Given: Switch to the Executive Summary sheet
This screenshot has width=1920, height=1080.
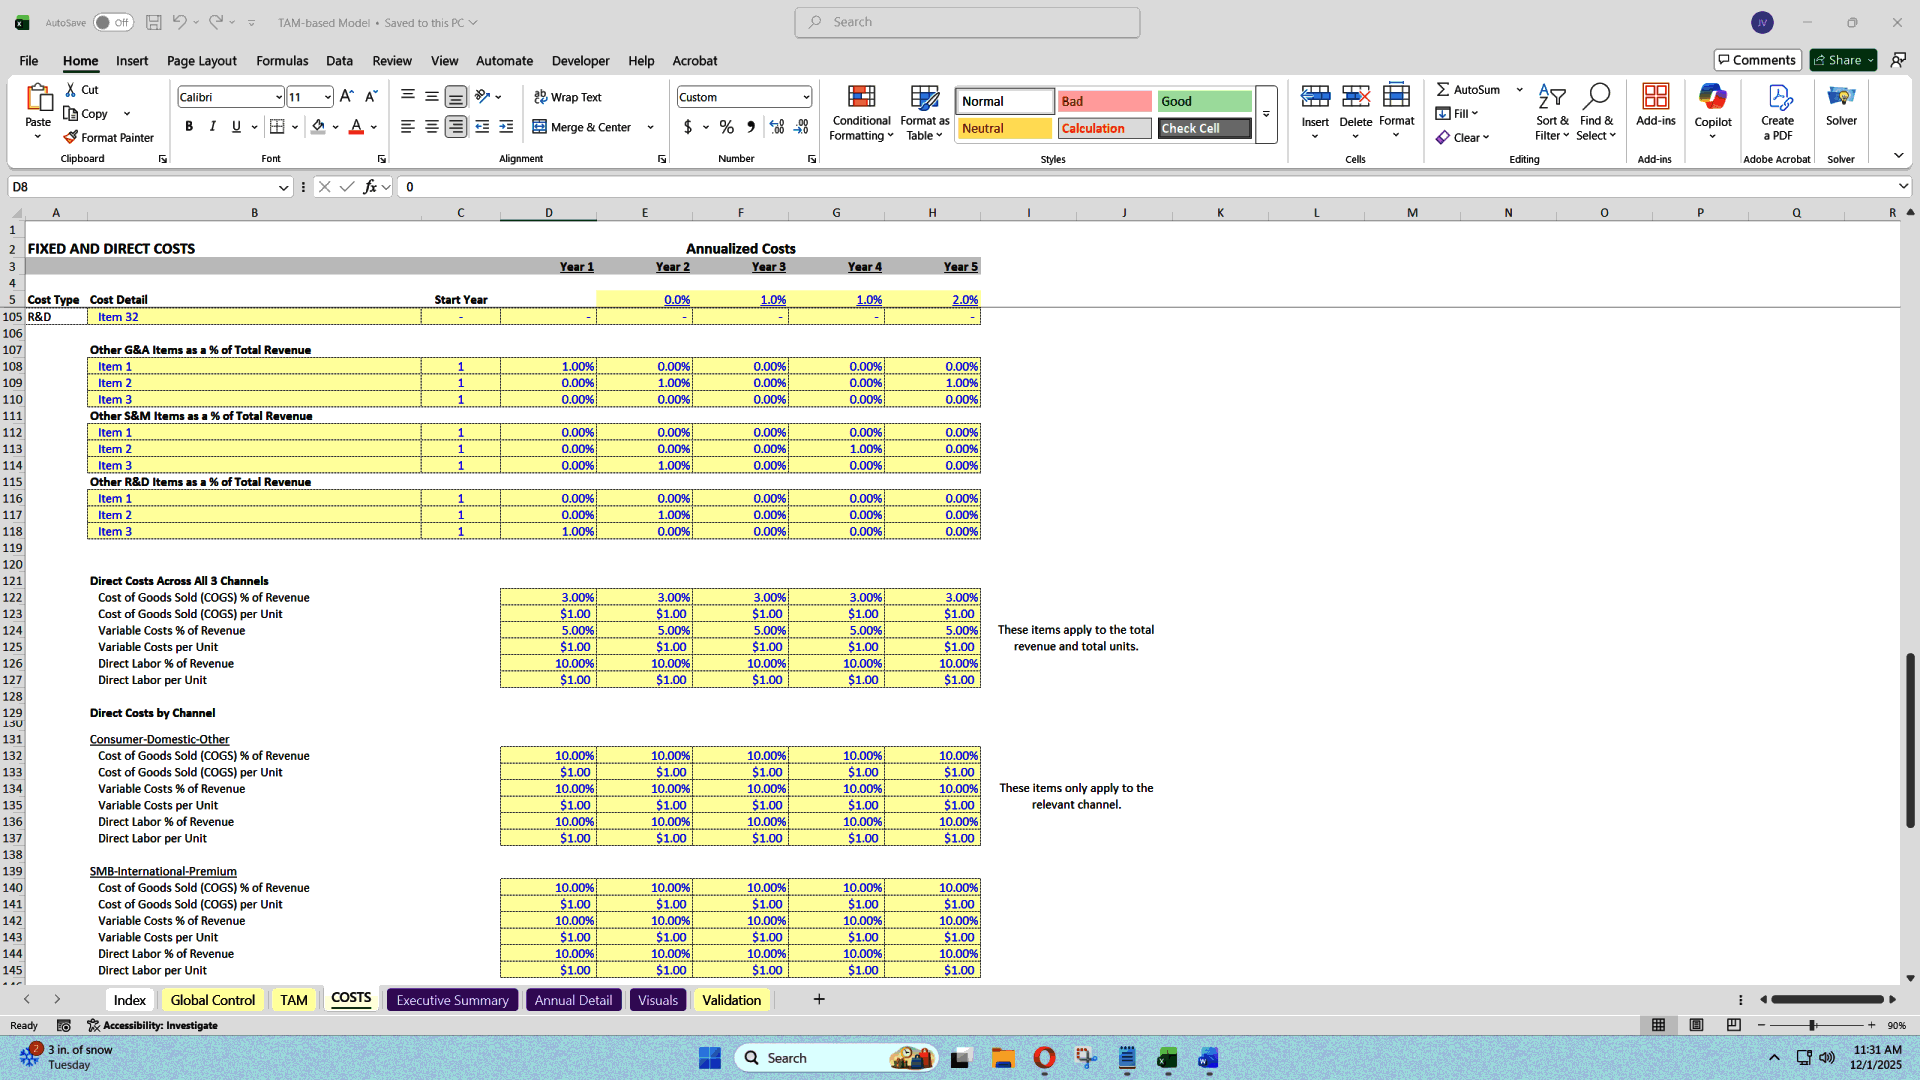Looking at the screenshot, I should [x=451, y=999].
